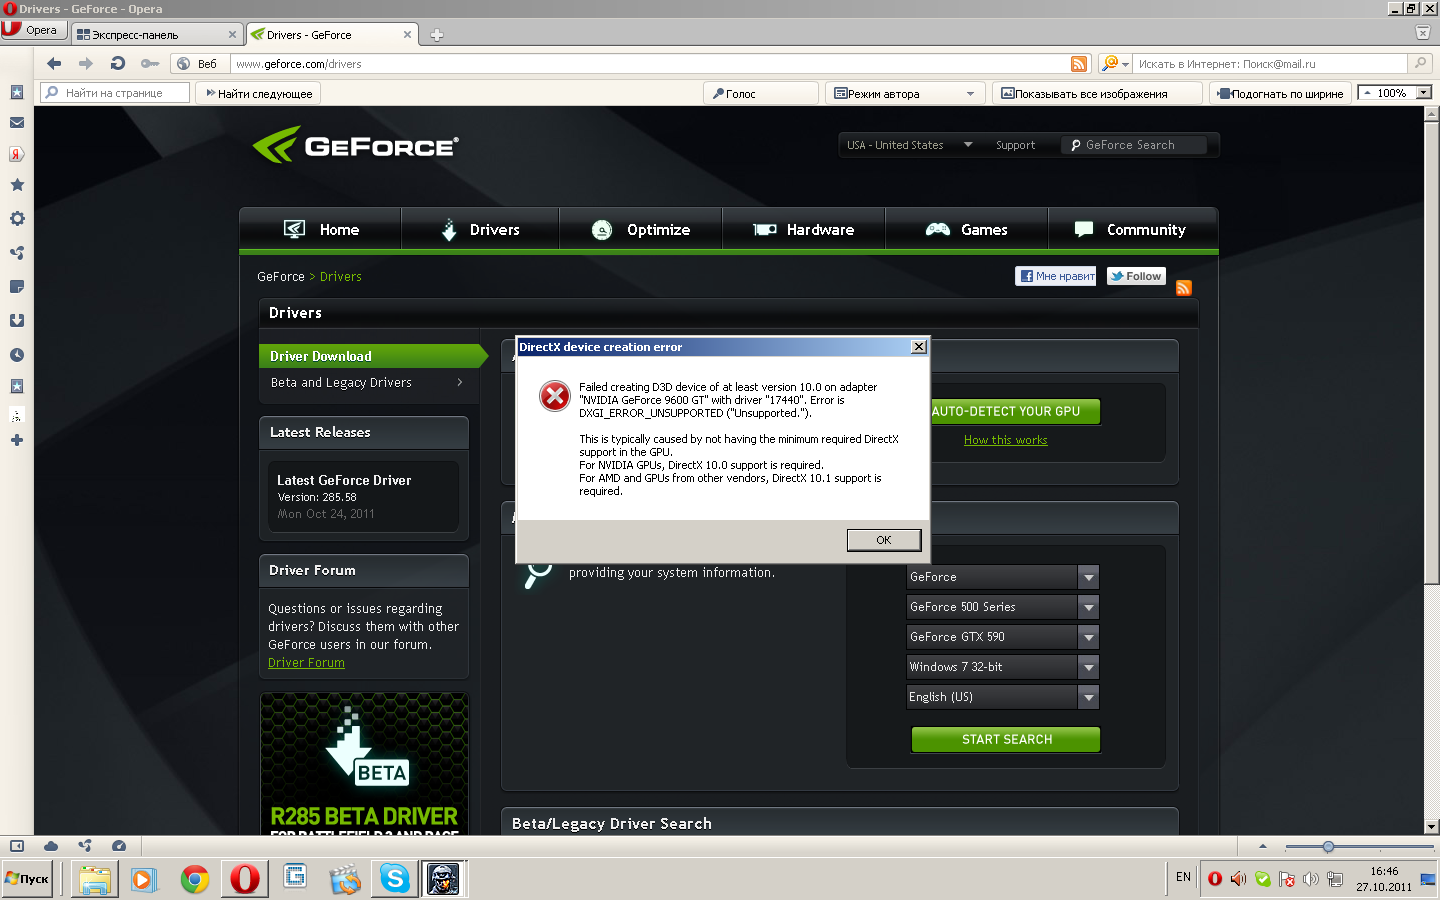The width and height of the screenshot is (1440, 900).
Task: Add a panel with the sidebar plus icon
Action: coord(17,440)
